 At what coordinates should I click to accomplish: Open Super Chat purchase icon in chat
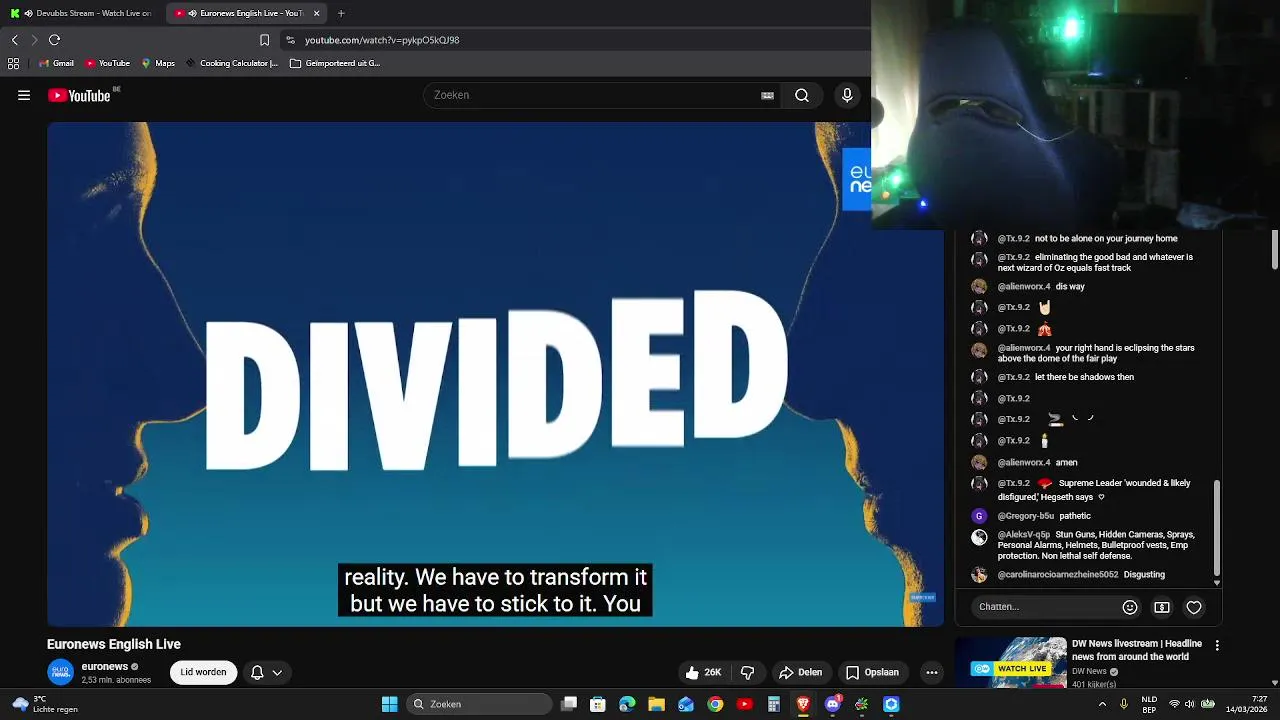[x=1162, y=607]
